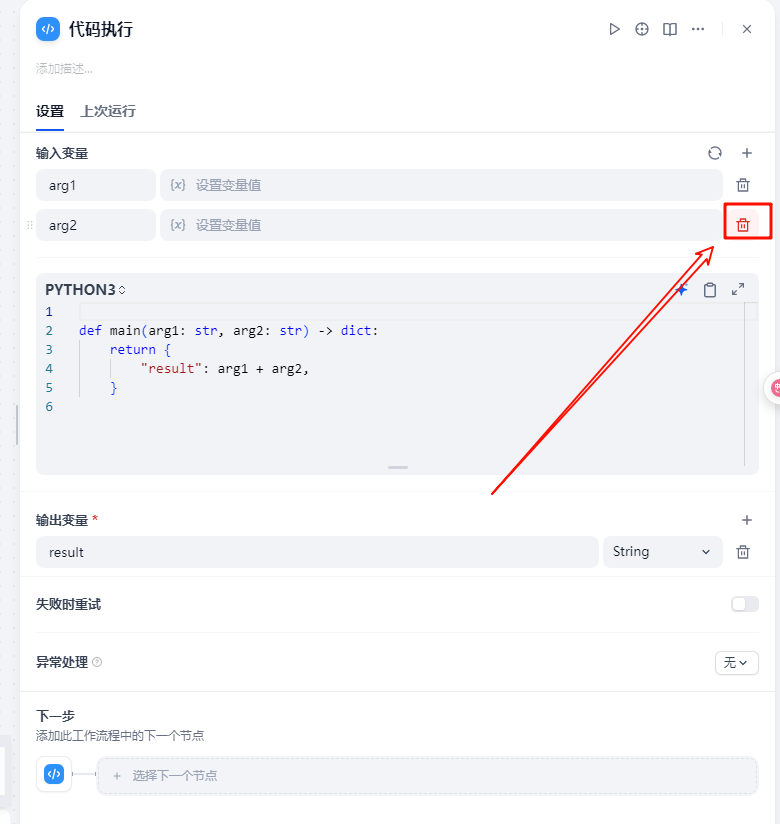Open the three-dots more options menu
Image resolution: width=780 pixels, height=824 pixels.
698,29
